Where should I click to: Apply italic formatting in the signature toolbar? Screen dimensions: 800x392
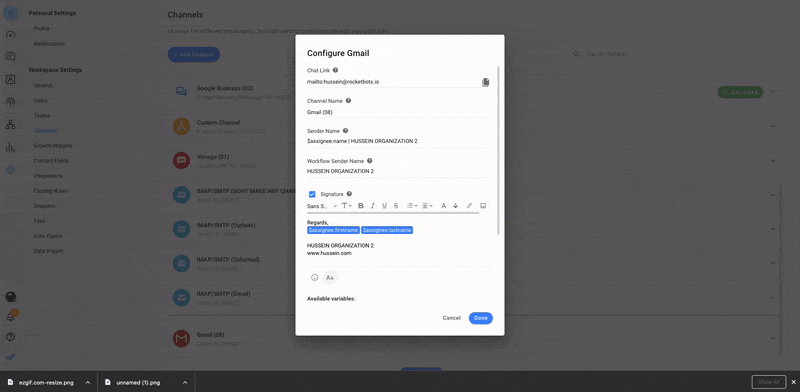coord(372,206)
